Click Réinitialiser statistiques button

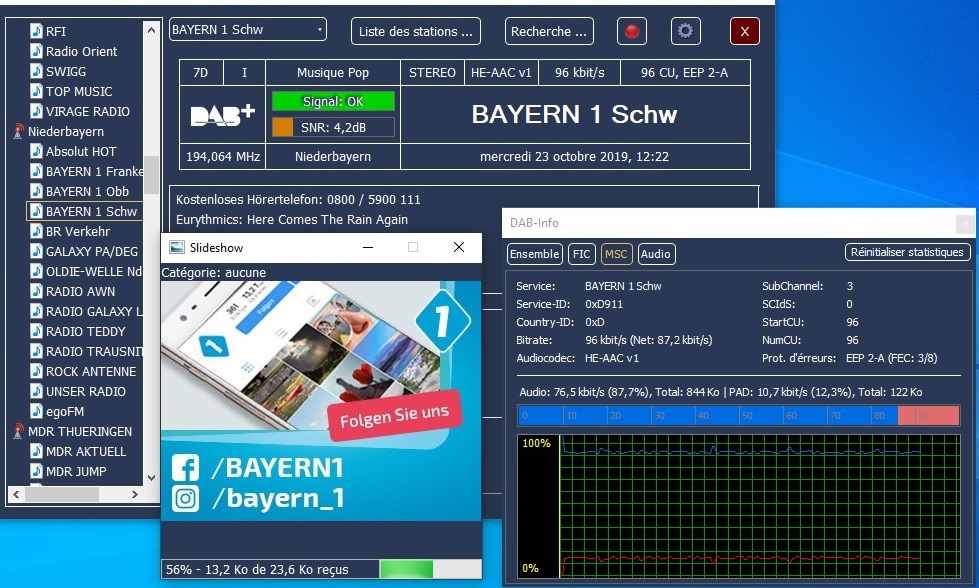click(907, 252)
